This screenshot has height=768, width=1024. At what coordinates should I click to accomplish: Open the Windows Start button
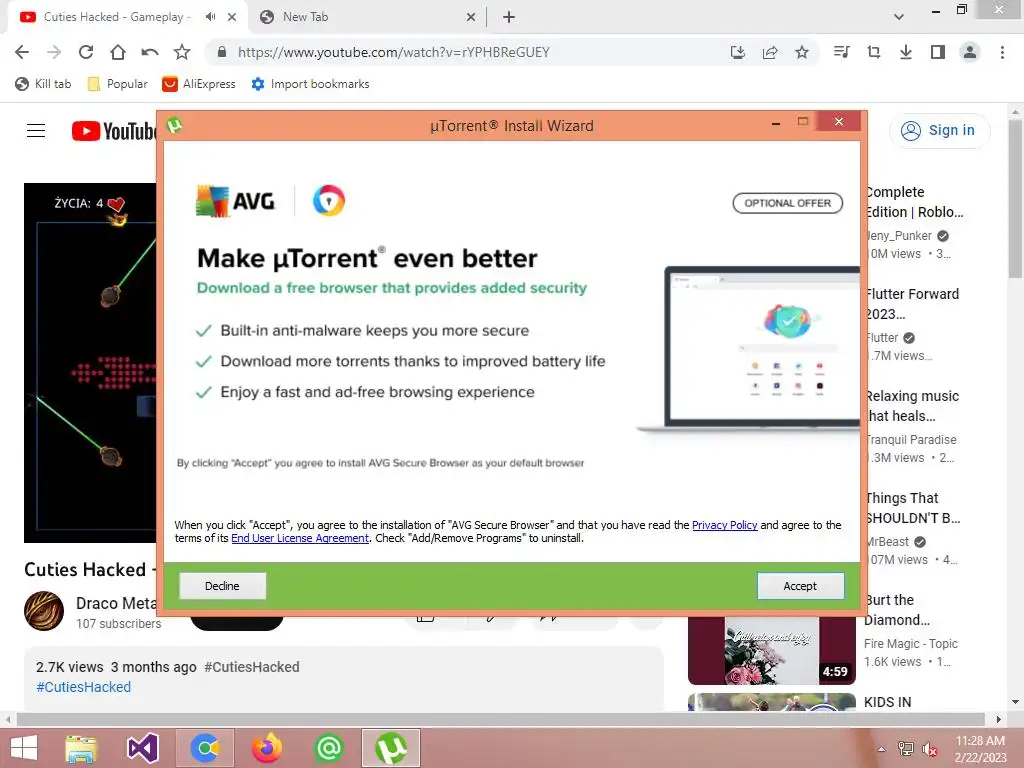pos(24,748)
